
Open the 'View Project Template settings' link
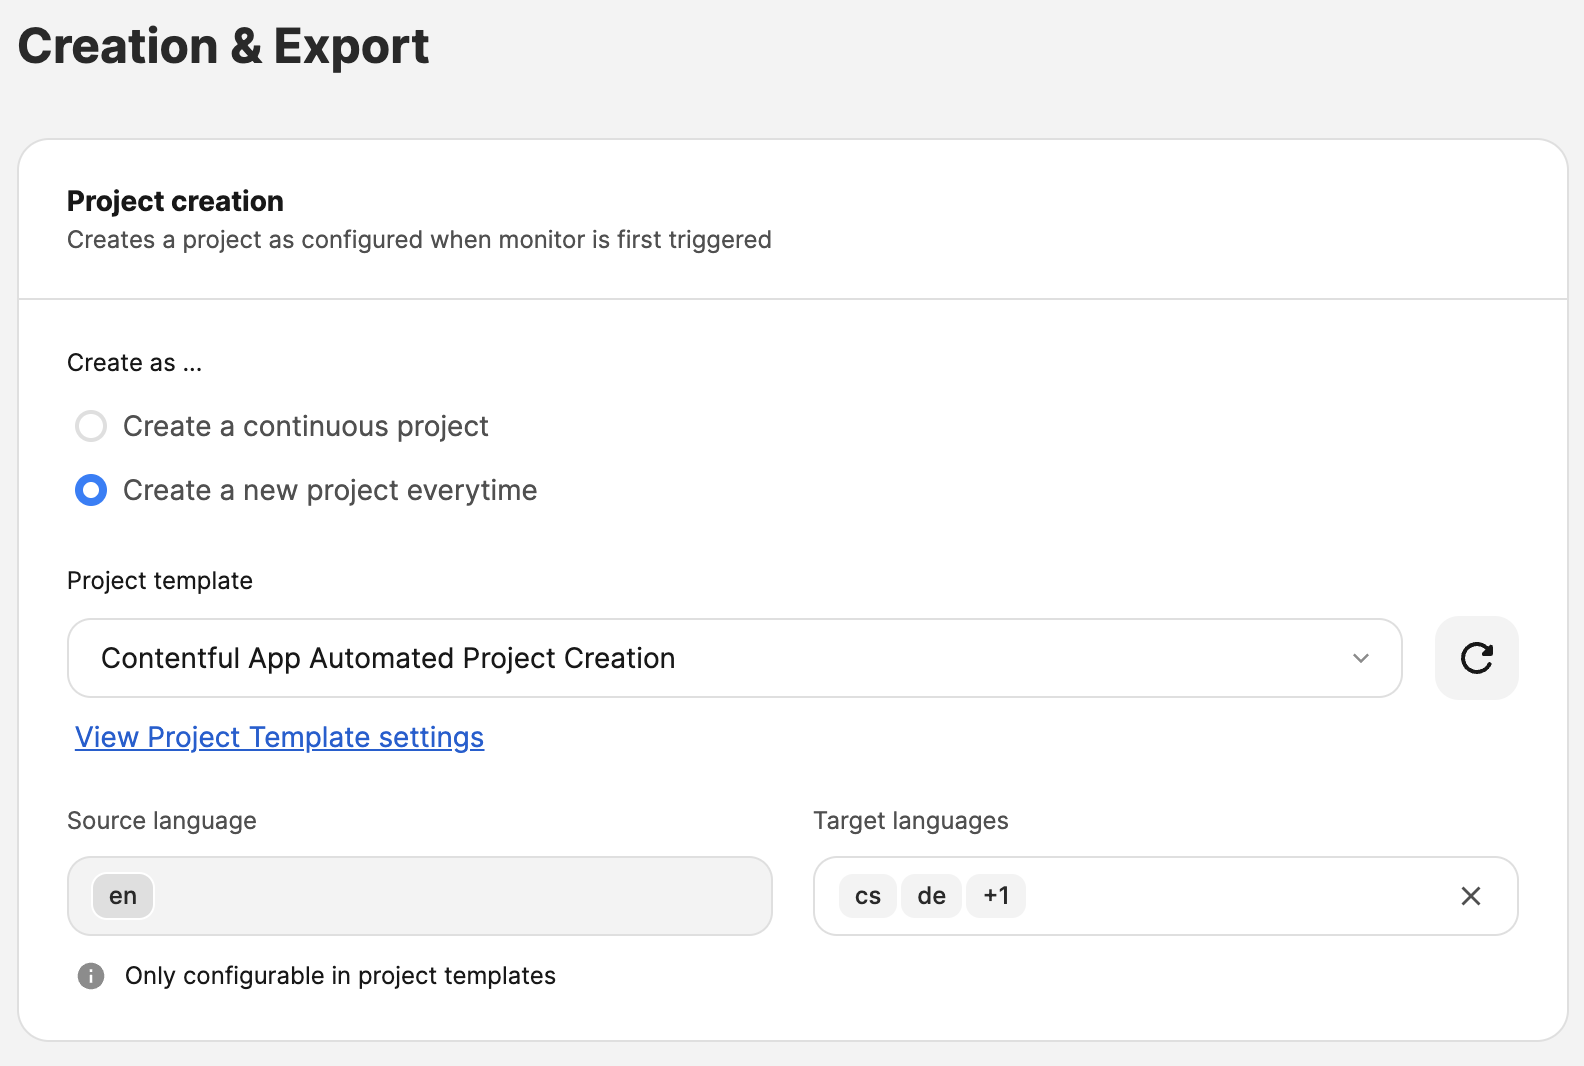point(279,737)
